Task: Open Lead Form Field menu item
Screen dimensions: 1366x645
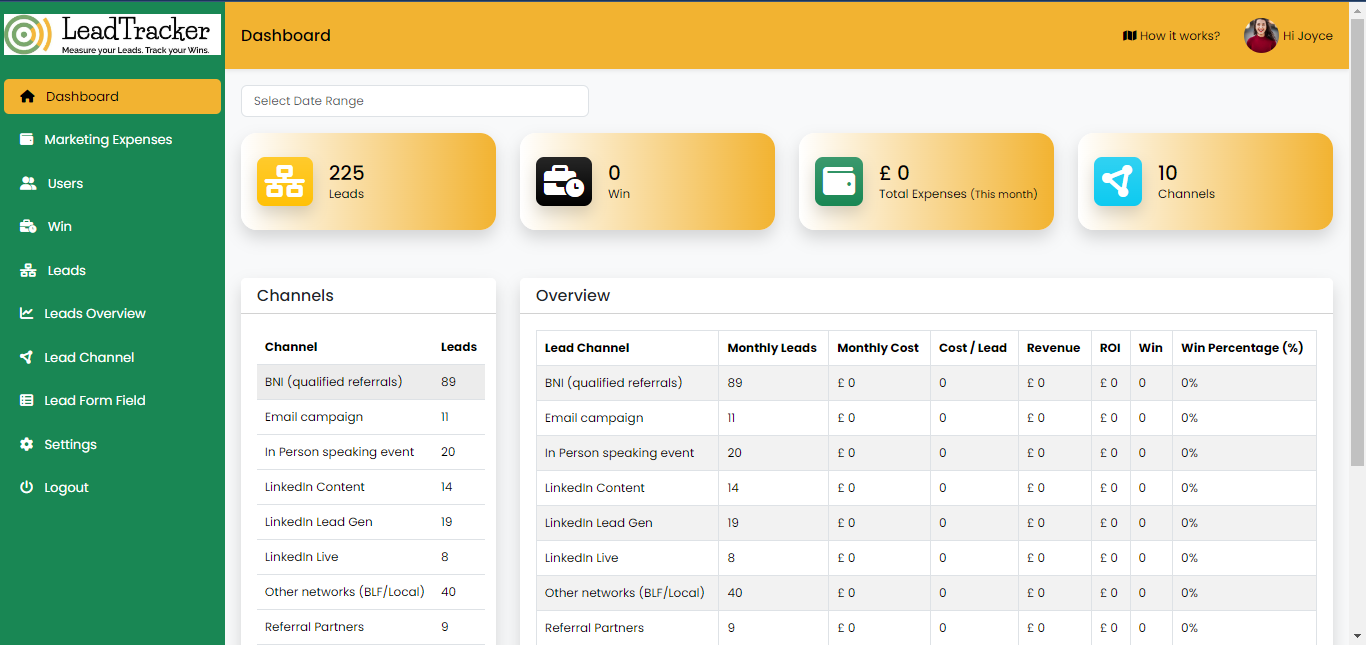Action: click(x=112, y=400)
